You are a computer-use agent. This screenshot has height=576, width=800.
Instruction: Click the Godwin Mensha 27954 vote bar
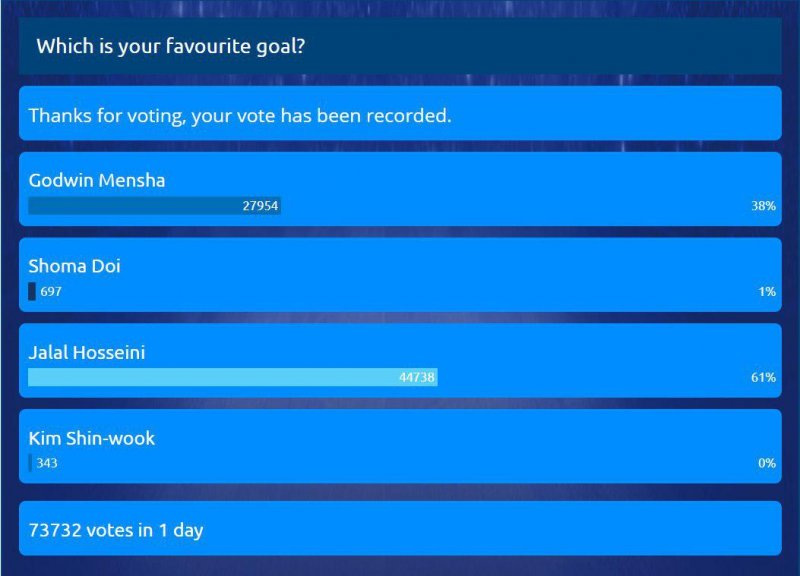pyautogui.click(x=155, y=206)
